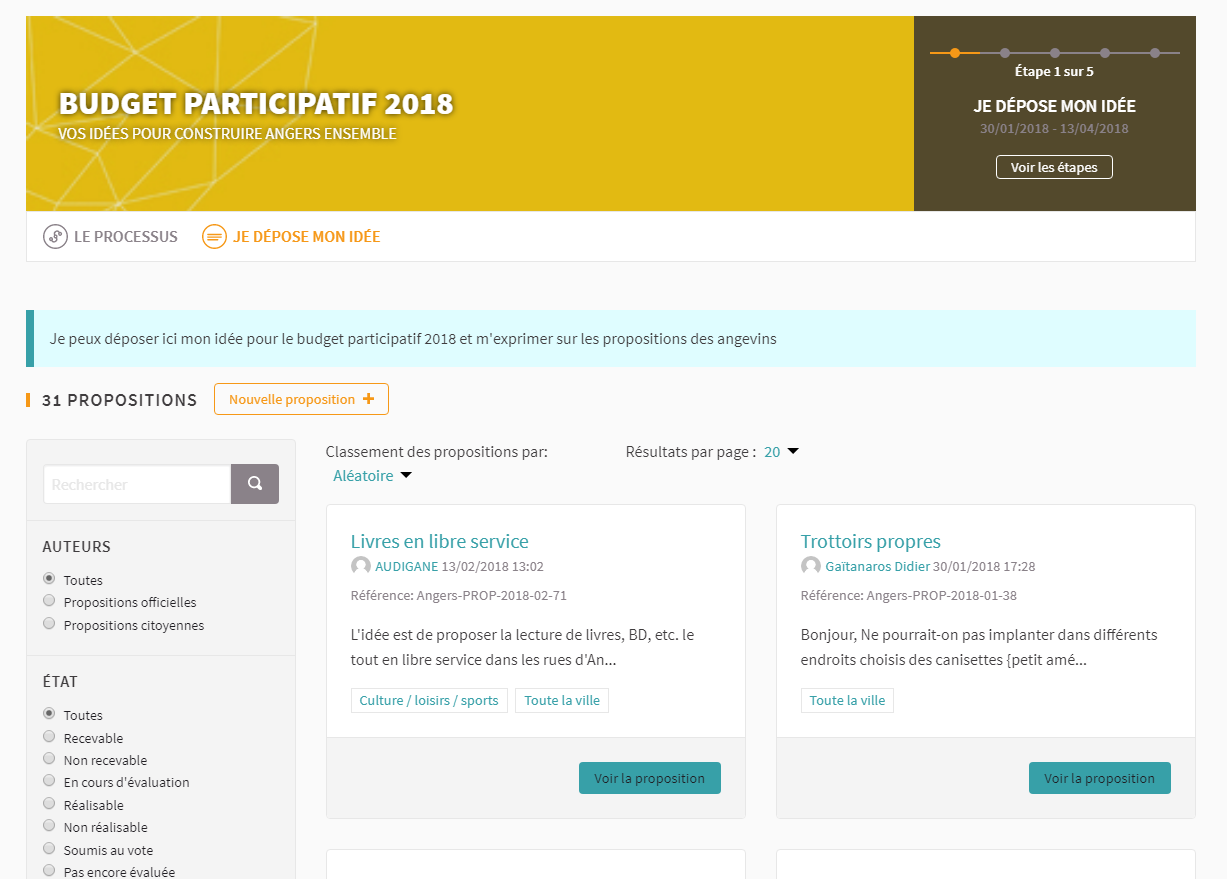1227x879 pixels.
Task: Click the Budget Participatif 2018 heading
Action: tap(256, 103)
